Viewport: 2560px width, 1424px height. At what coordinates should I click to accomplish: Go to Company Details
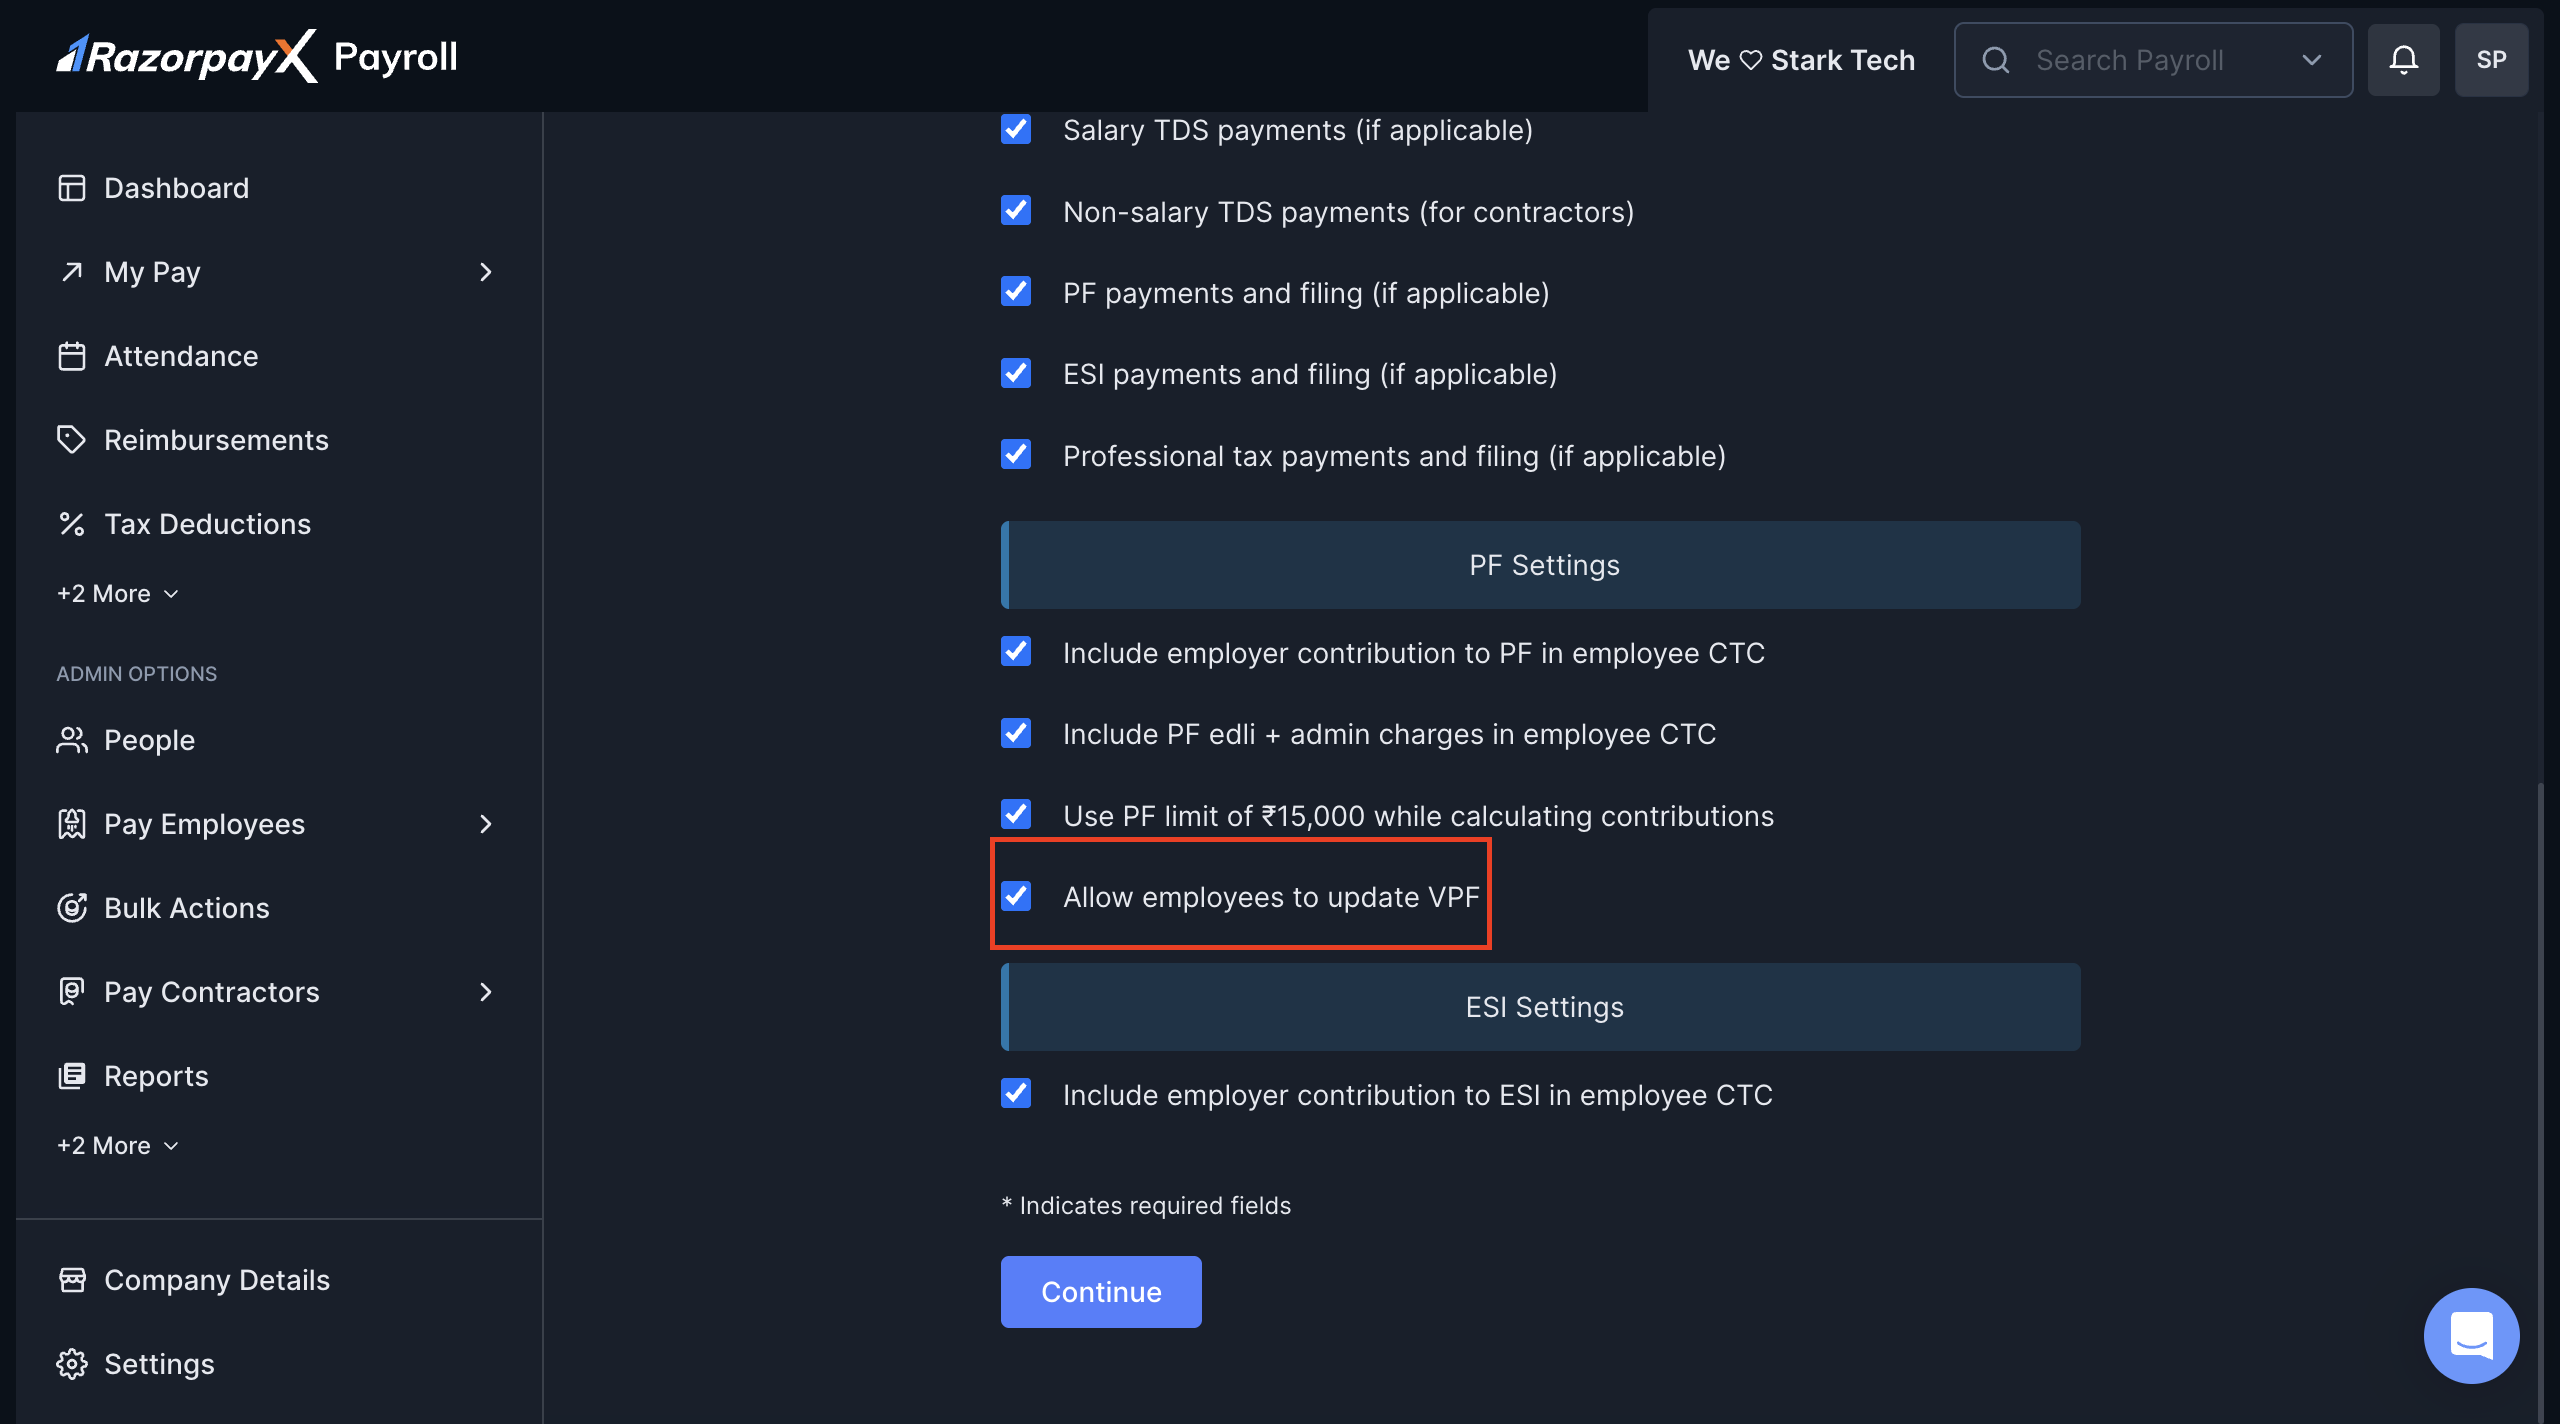point(216,1280)
